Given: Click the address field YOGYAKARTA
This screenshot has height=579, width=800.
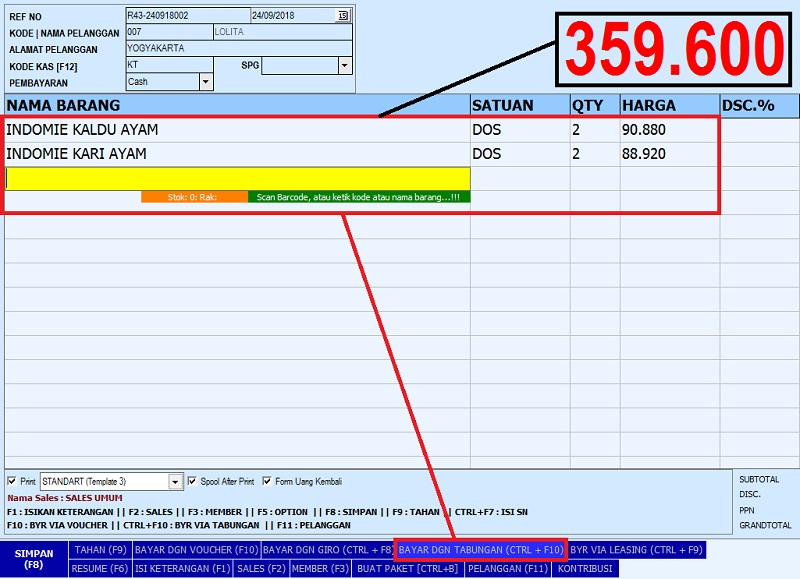Looking at the screenshot, I should tap(239, 48).
